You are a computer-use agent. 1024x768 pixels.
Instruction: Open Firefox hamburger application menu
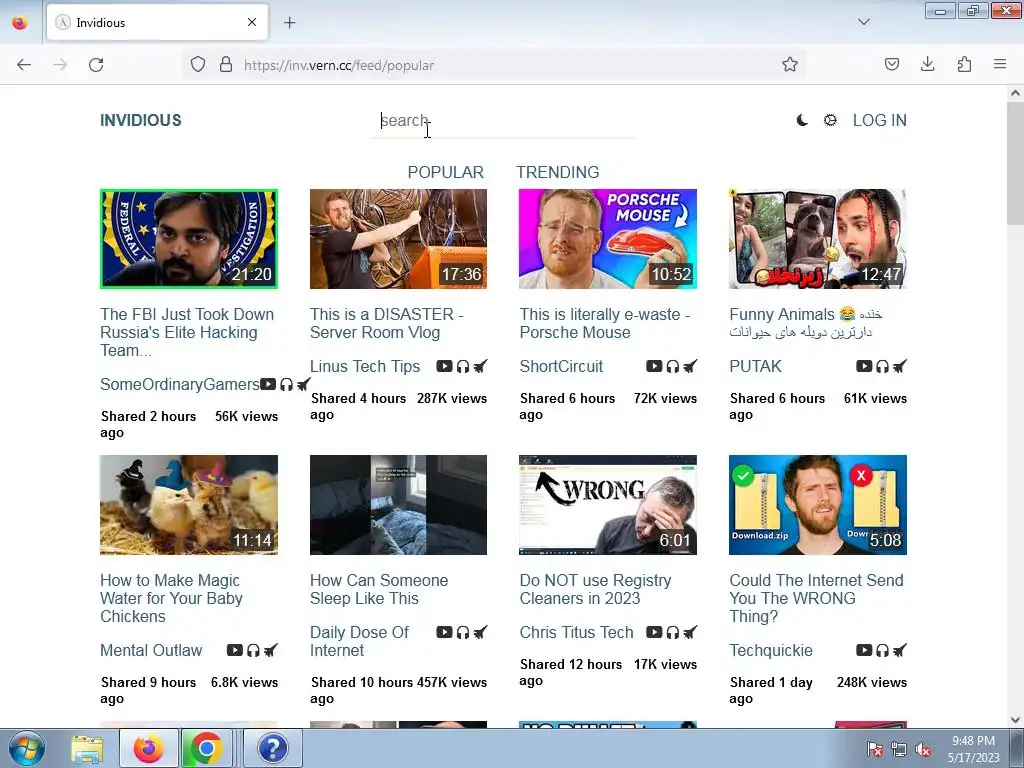(1000, 65)
